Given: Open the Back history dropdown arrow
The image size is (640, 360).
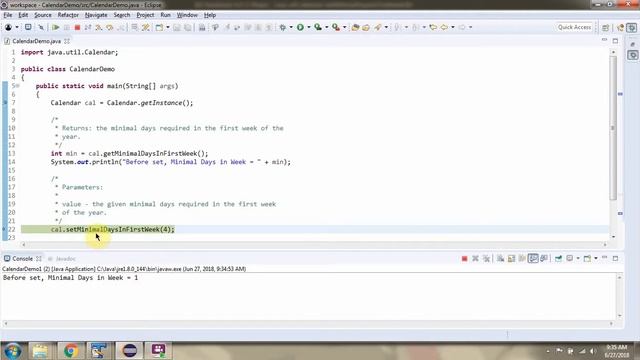Looking at the screenshot, I should click(x=453, y=27).
